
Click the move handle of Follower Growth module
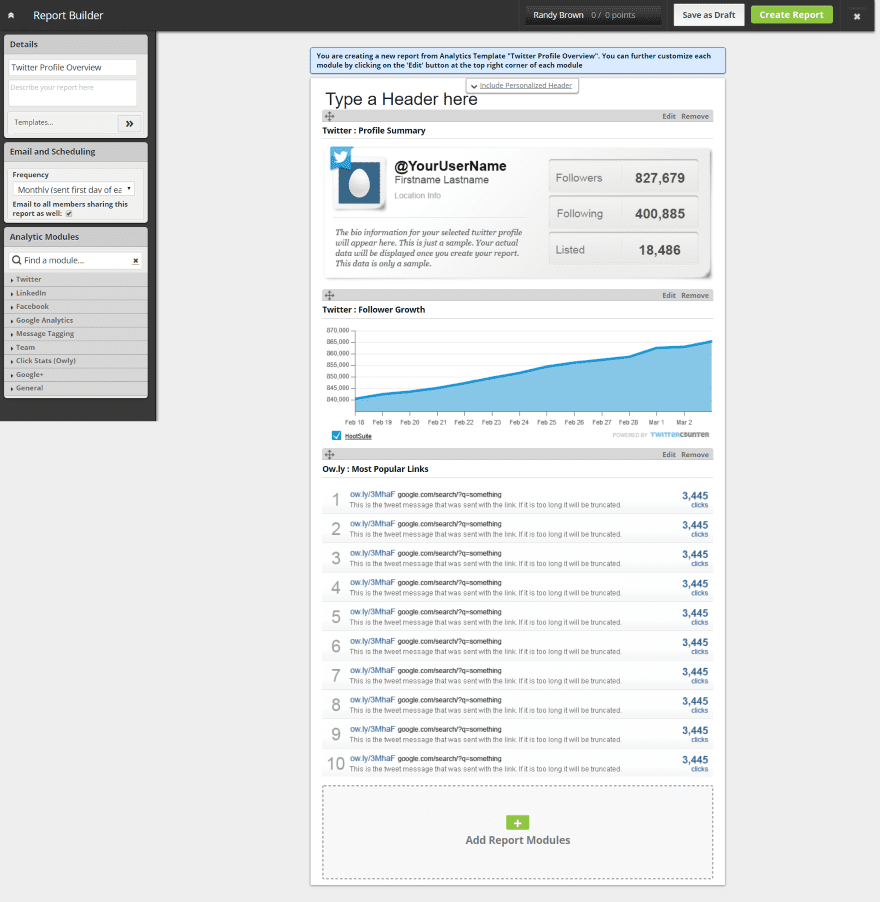[330, 295]
